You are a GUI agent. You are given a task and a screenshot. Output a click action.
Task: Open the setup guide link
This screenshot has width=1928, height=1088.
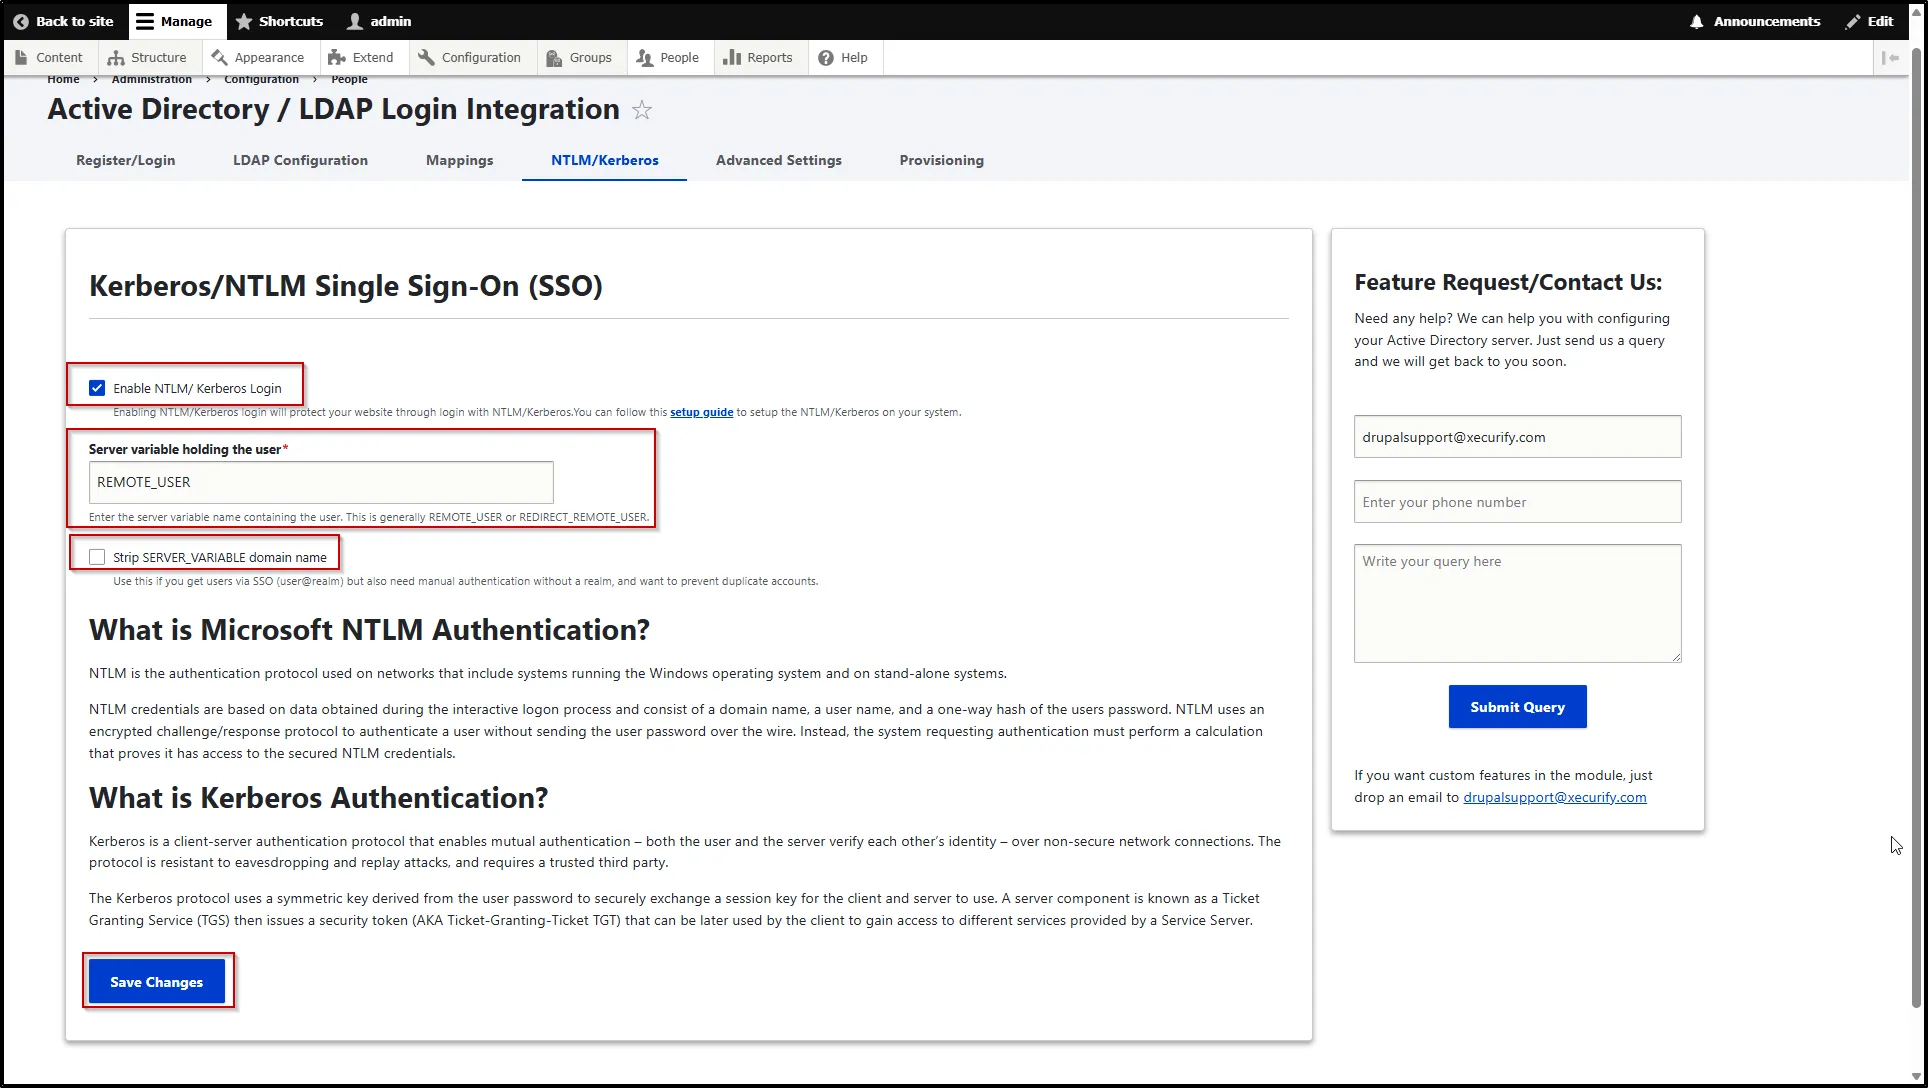tap(701, 411)
